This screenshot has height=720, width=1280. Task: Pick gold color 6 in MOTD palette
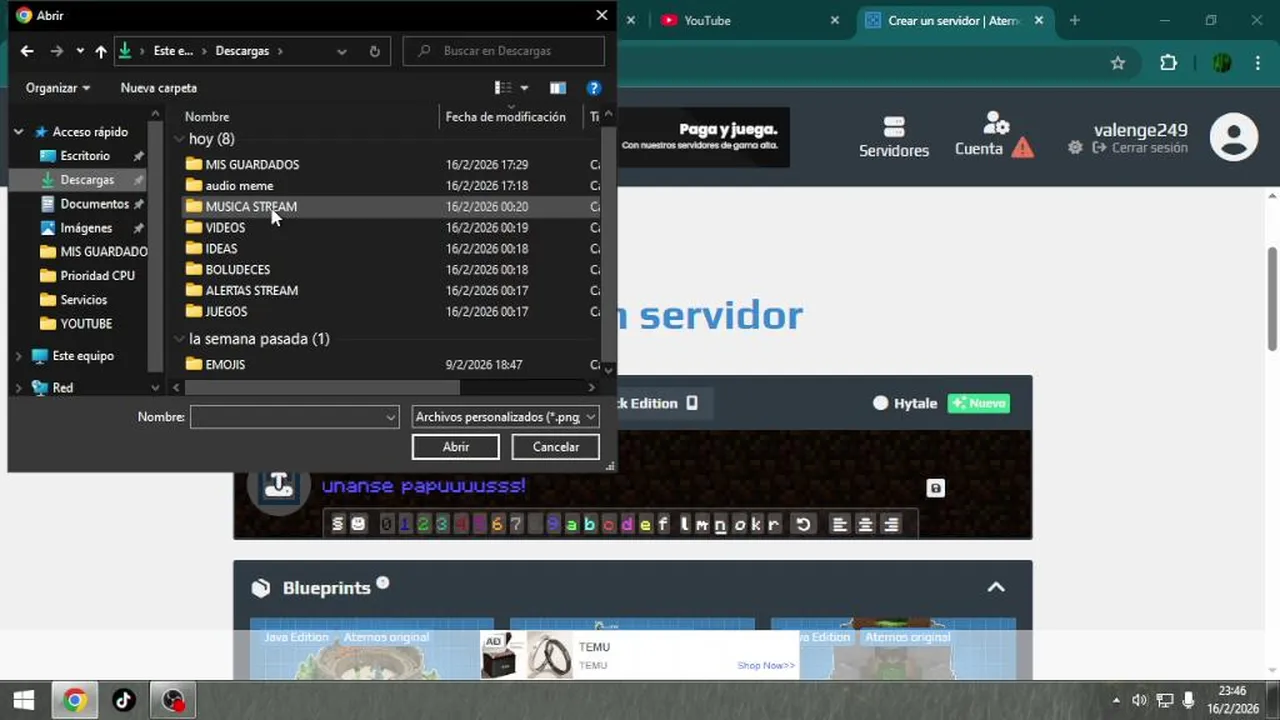[497, 524]
